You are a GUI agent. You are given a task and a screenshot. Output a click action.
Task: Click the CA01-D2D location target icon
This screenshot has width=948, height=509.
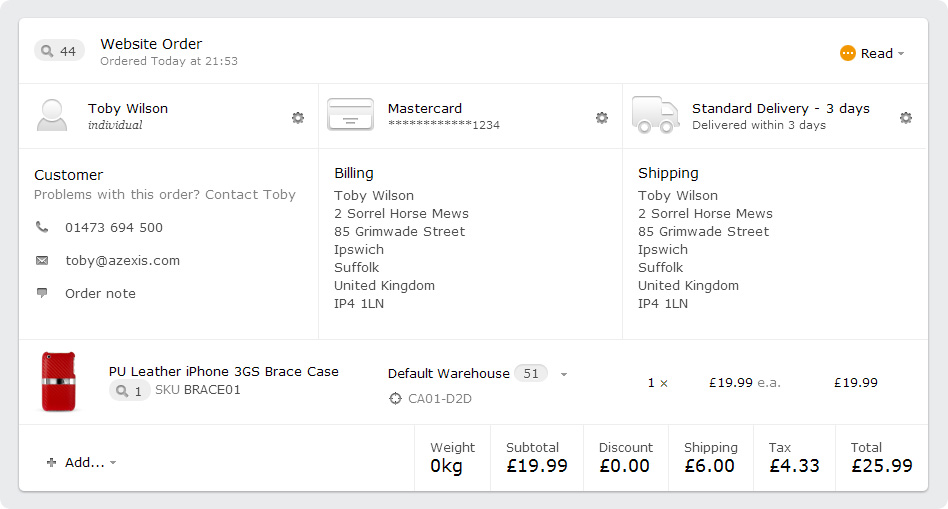tap(395, 398)
